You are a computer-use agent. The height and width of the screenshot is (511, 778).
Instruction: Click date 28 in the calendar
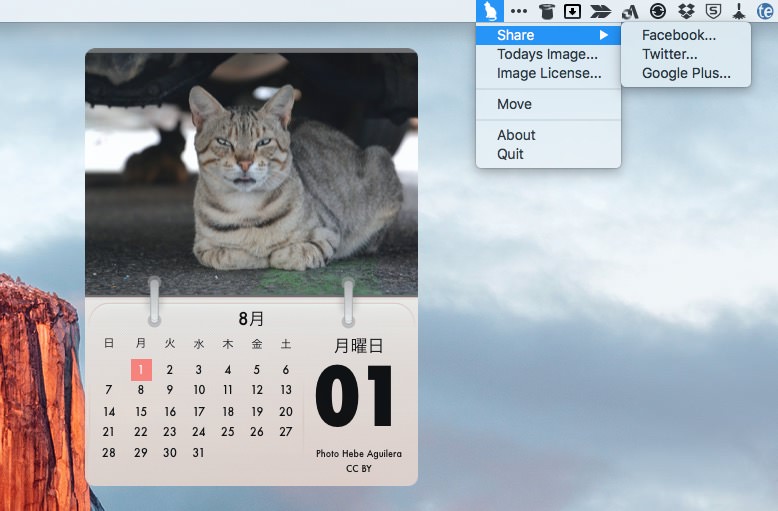[x=109, y=452]
